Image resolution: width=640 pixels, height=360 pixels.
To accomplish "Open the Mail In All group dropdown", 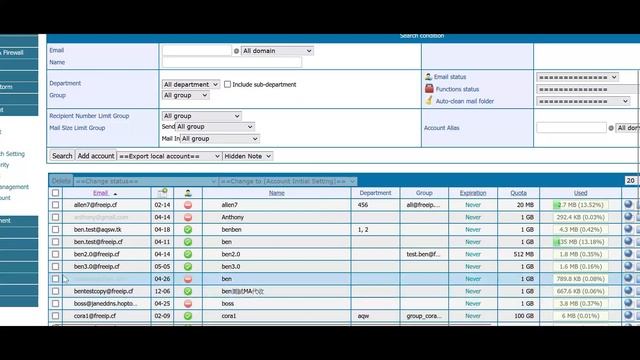I will point(220,139).
